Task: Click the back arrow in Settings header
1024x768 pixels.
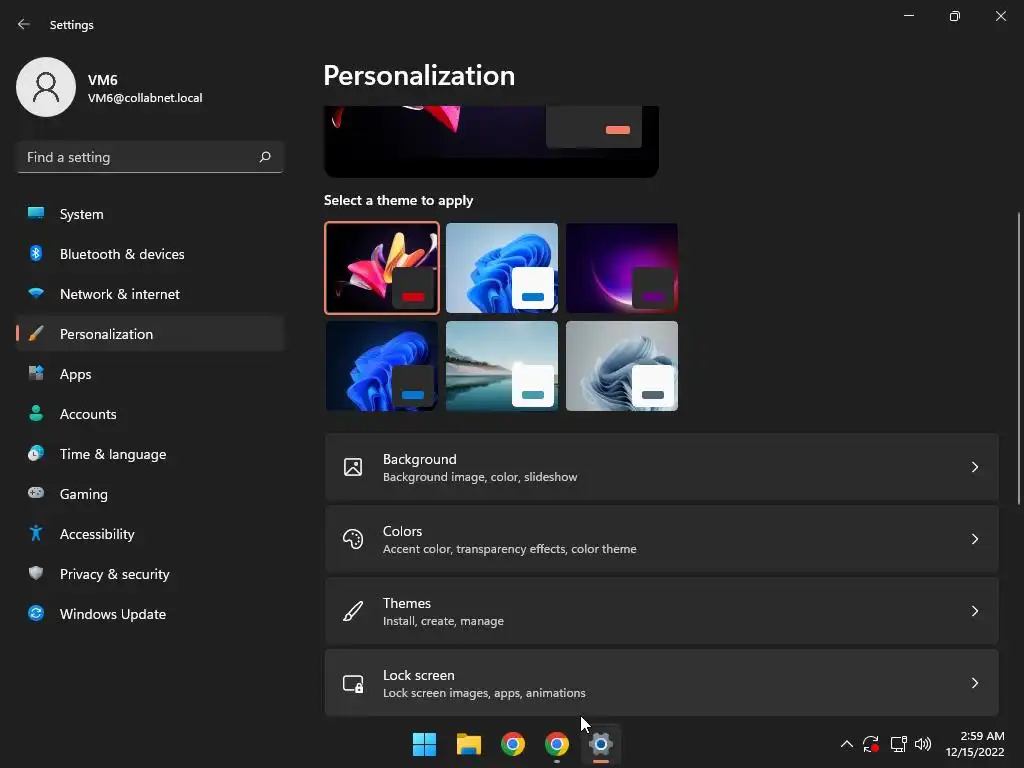Action: [x=24, y=24]
